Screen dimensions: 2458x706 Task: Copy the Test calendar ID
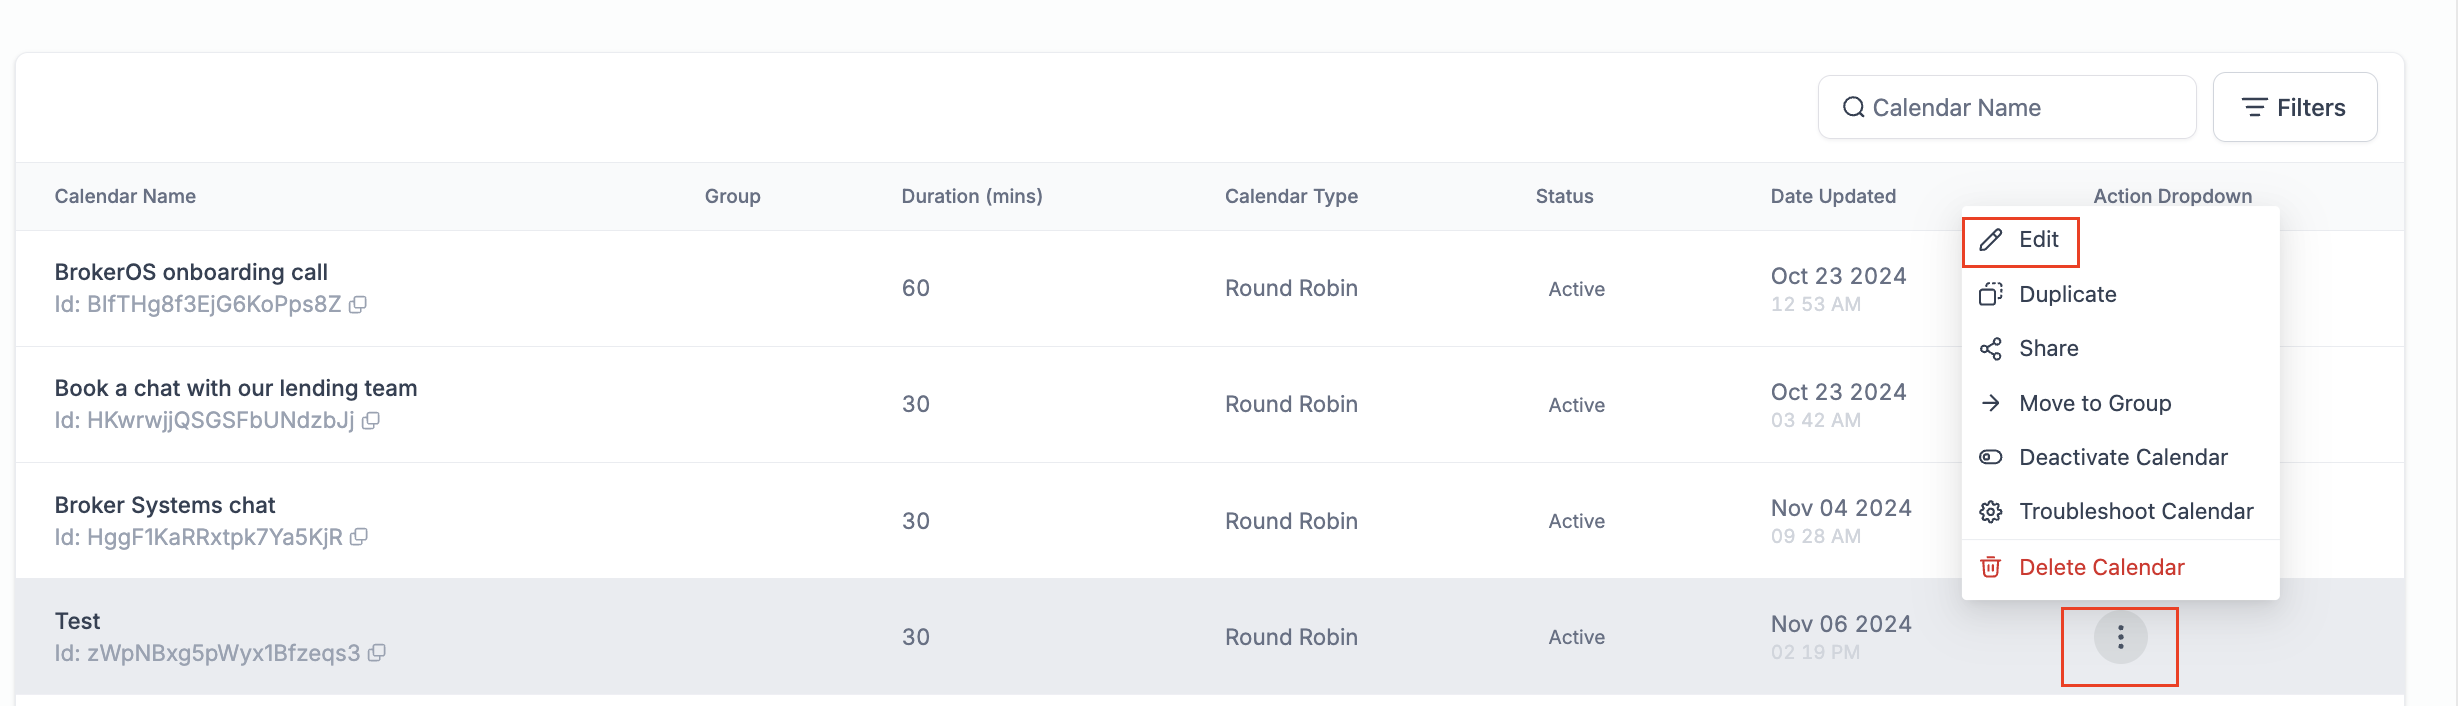[x=377, y=653]
